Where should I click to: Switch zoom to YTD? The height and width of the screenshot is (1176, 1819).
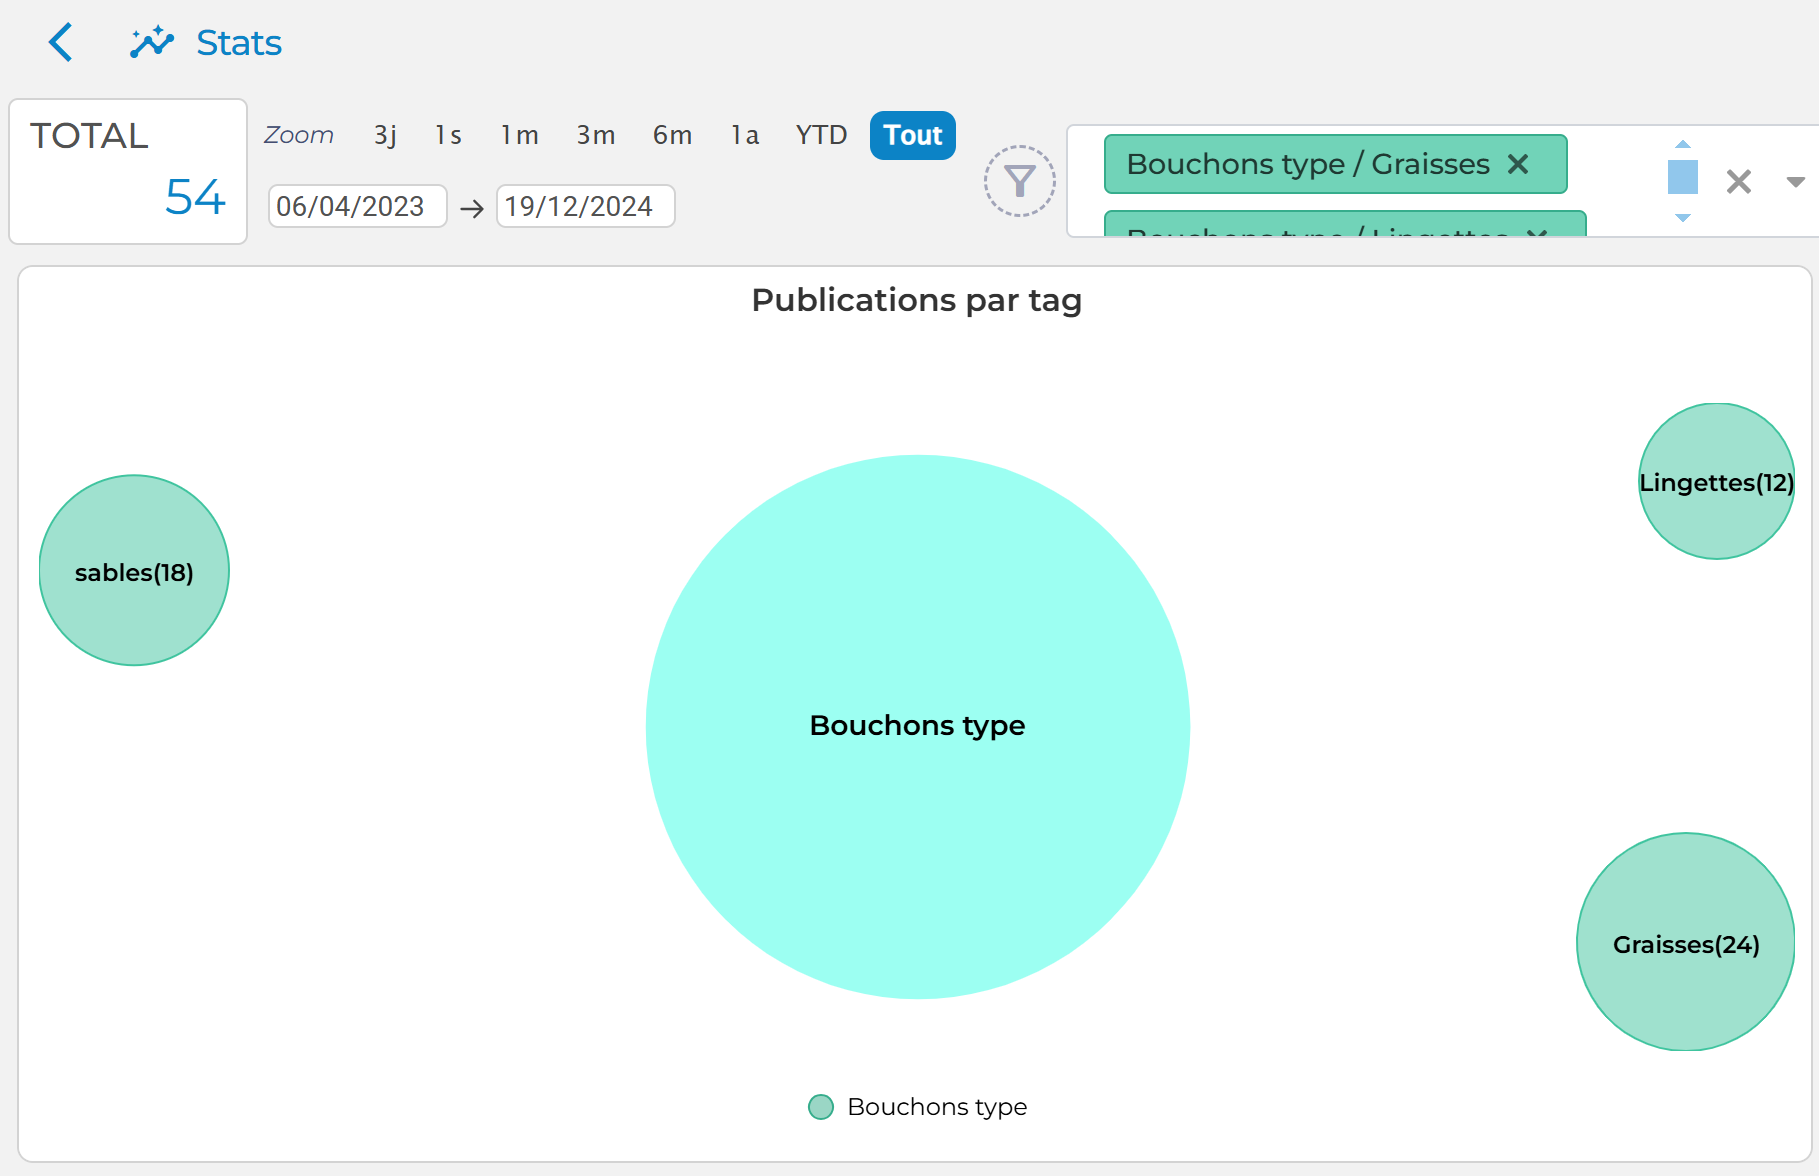pyautogui.click(x=821, y=135)
